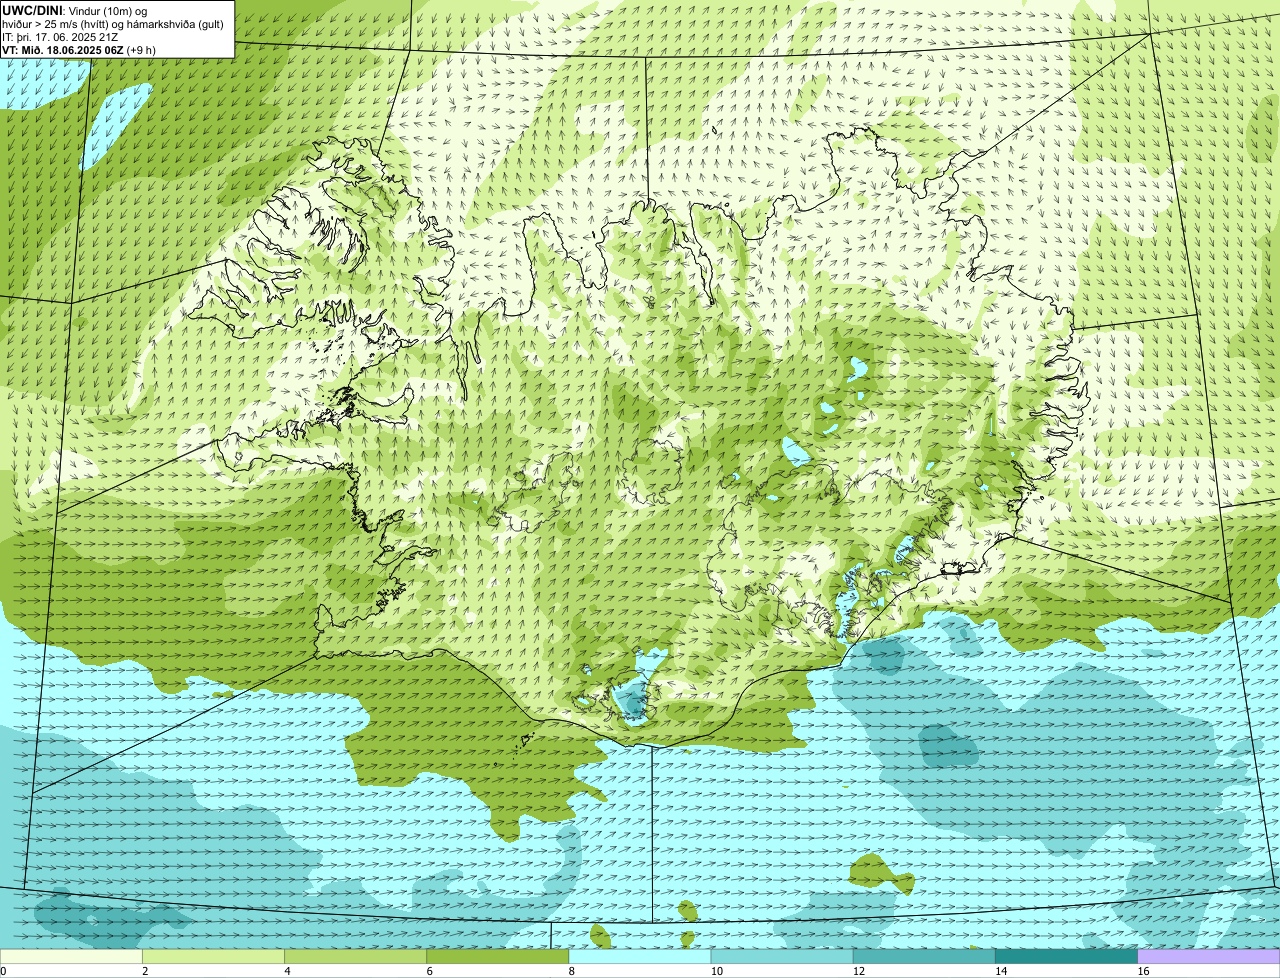The width and height of the screenshot is (1280, 978).
Task: Click the lavender legend swatch above 16 m/s
Action: point(1209,956)
